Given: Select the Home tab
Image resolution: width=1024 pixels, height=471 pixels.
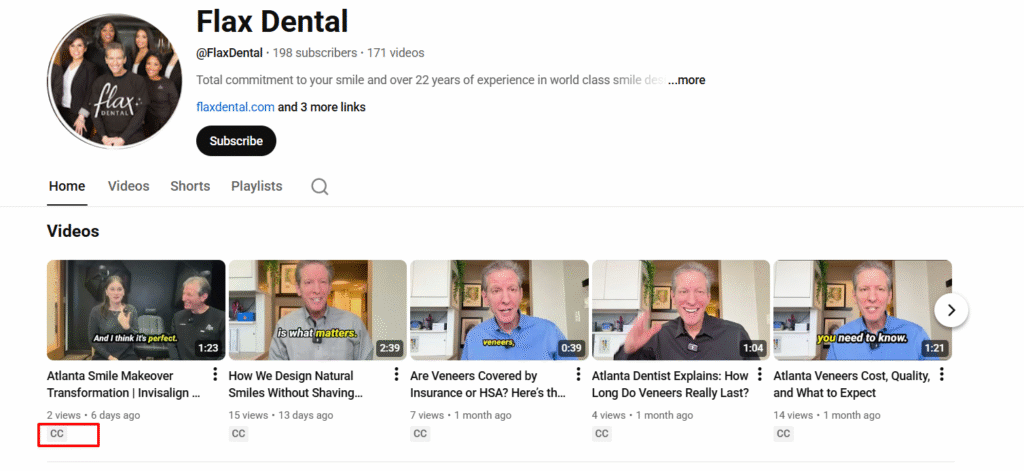Looking at the screenshot, I should 67,186.
